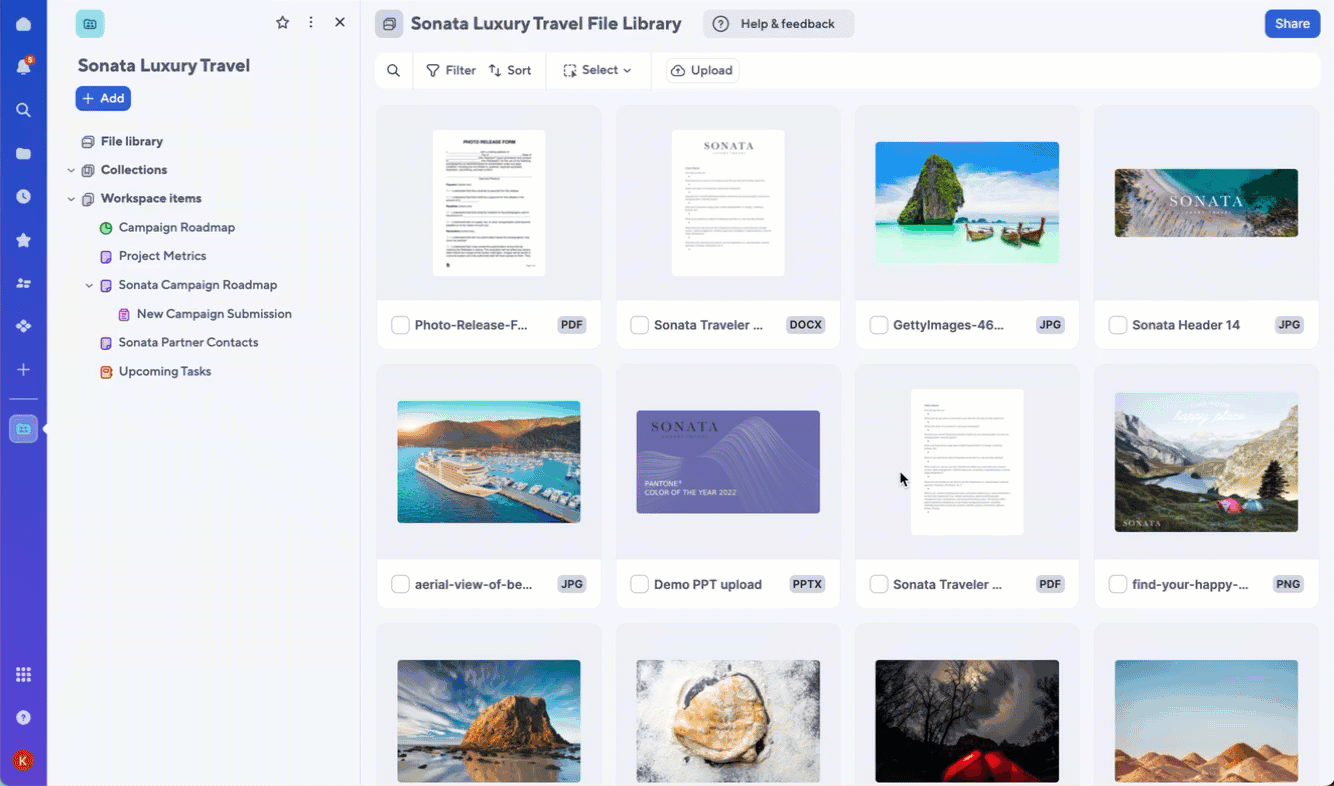Image resolution: width=1334 pixels, height=786 pixels.
Task: Check the Sonata Traveler PDF checkbox
Action: click(878, 584)
